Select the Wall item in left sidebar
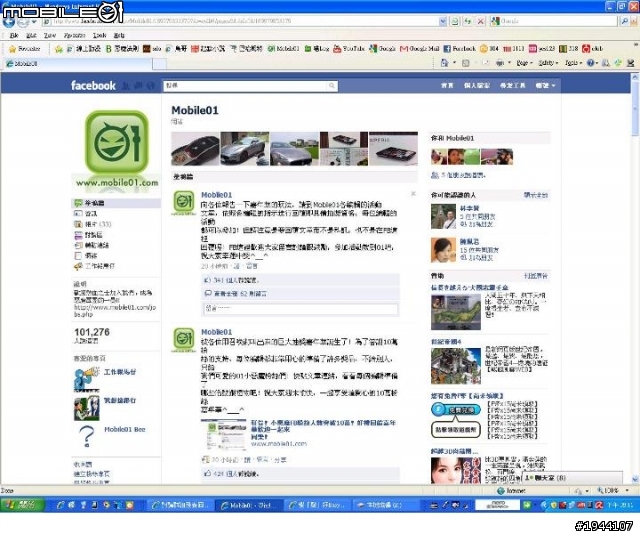Viewport: 640px width, 534px height. tap(117, 203)
